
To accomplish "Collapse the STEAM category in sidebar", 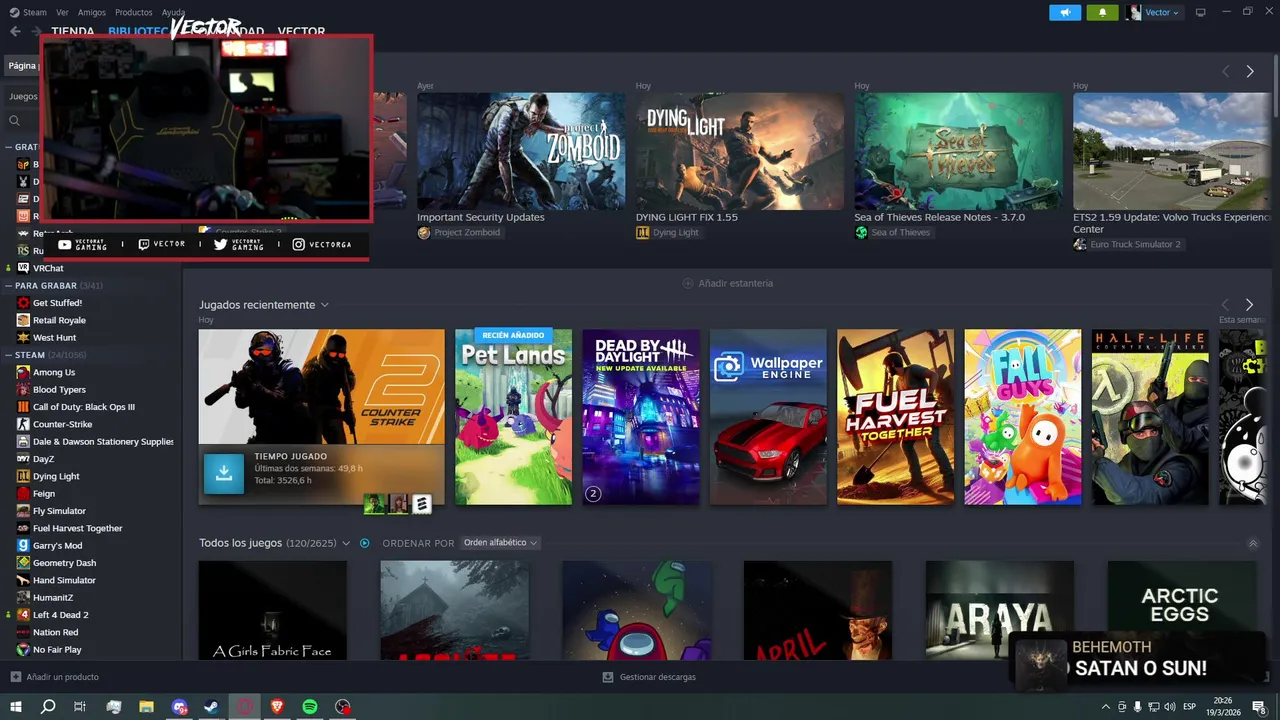I will coord(8,355).
